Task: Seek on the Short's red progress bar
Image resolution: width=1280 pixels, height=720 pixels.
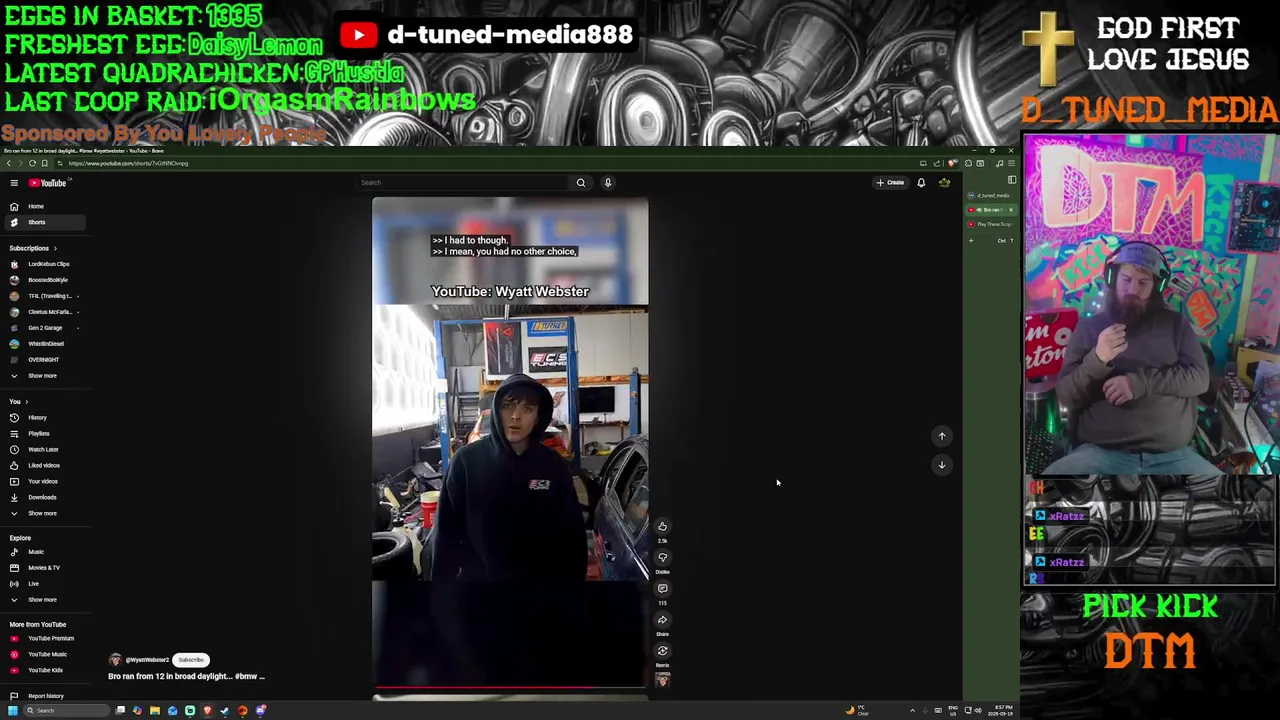Action: 510,688
